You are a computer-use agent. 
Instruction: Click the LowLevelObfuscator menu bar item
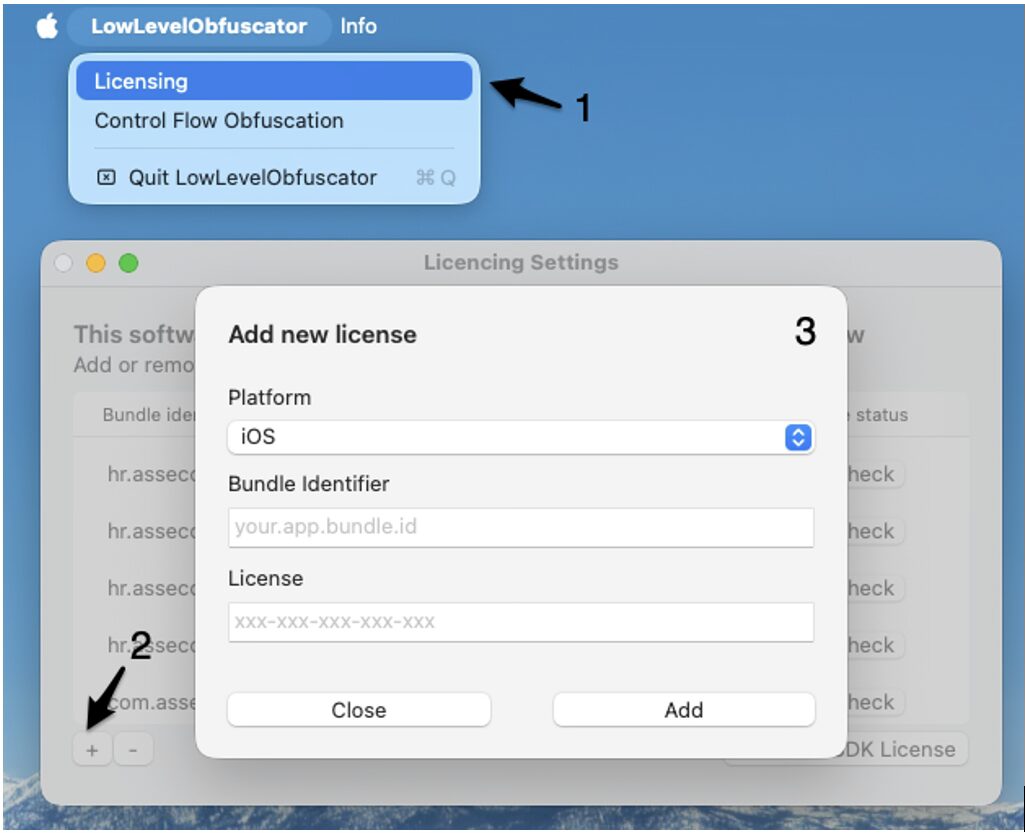pos(198,27)
